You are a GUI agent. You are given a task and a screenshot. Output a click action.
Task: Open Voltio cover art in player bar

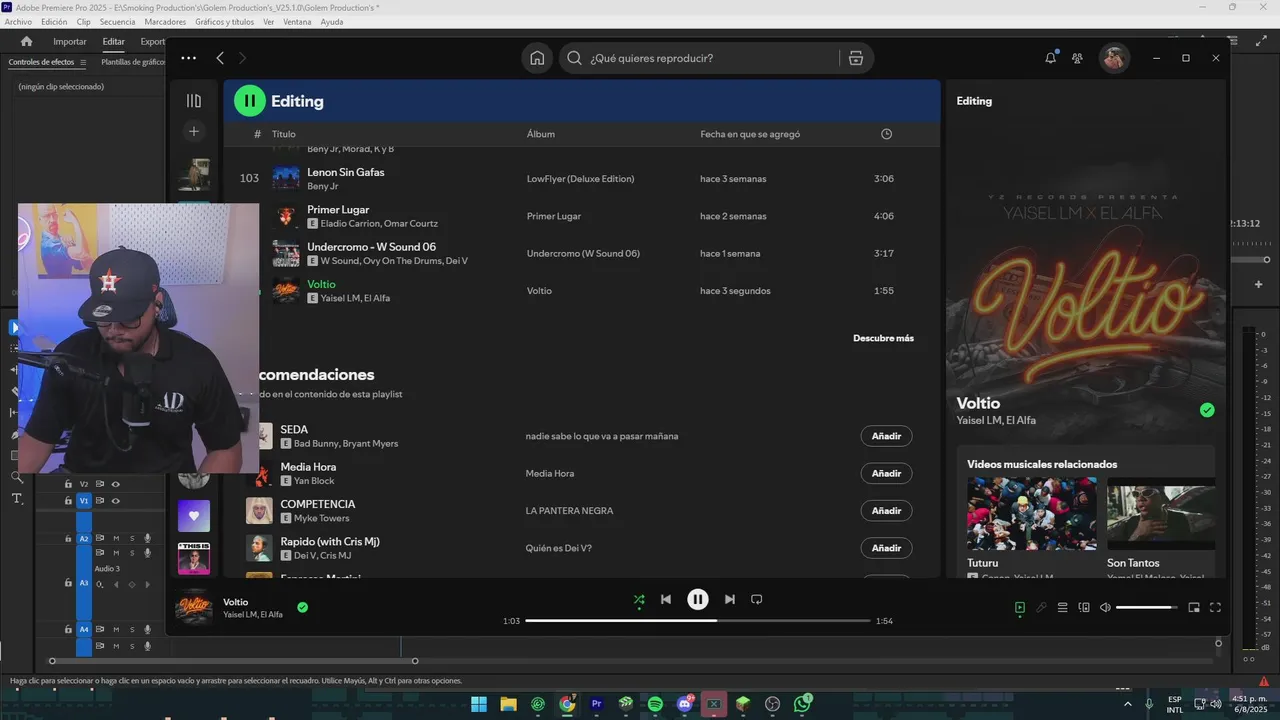[x=194, y=607]
